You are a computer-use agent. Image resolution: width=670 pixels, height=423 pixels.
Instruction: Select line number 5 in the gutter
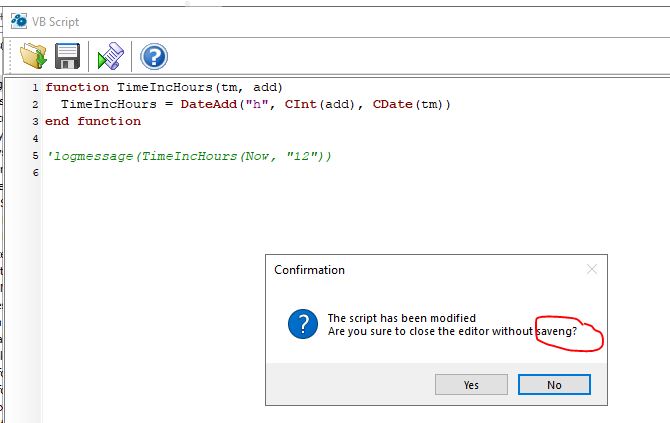click(35, 156)
